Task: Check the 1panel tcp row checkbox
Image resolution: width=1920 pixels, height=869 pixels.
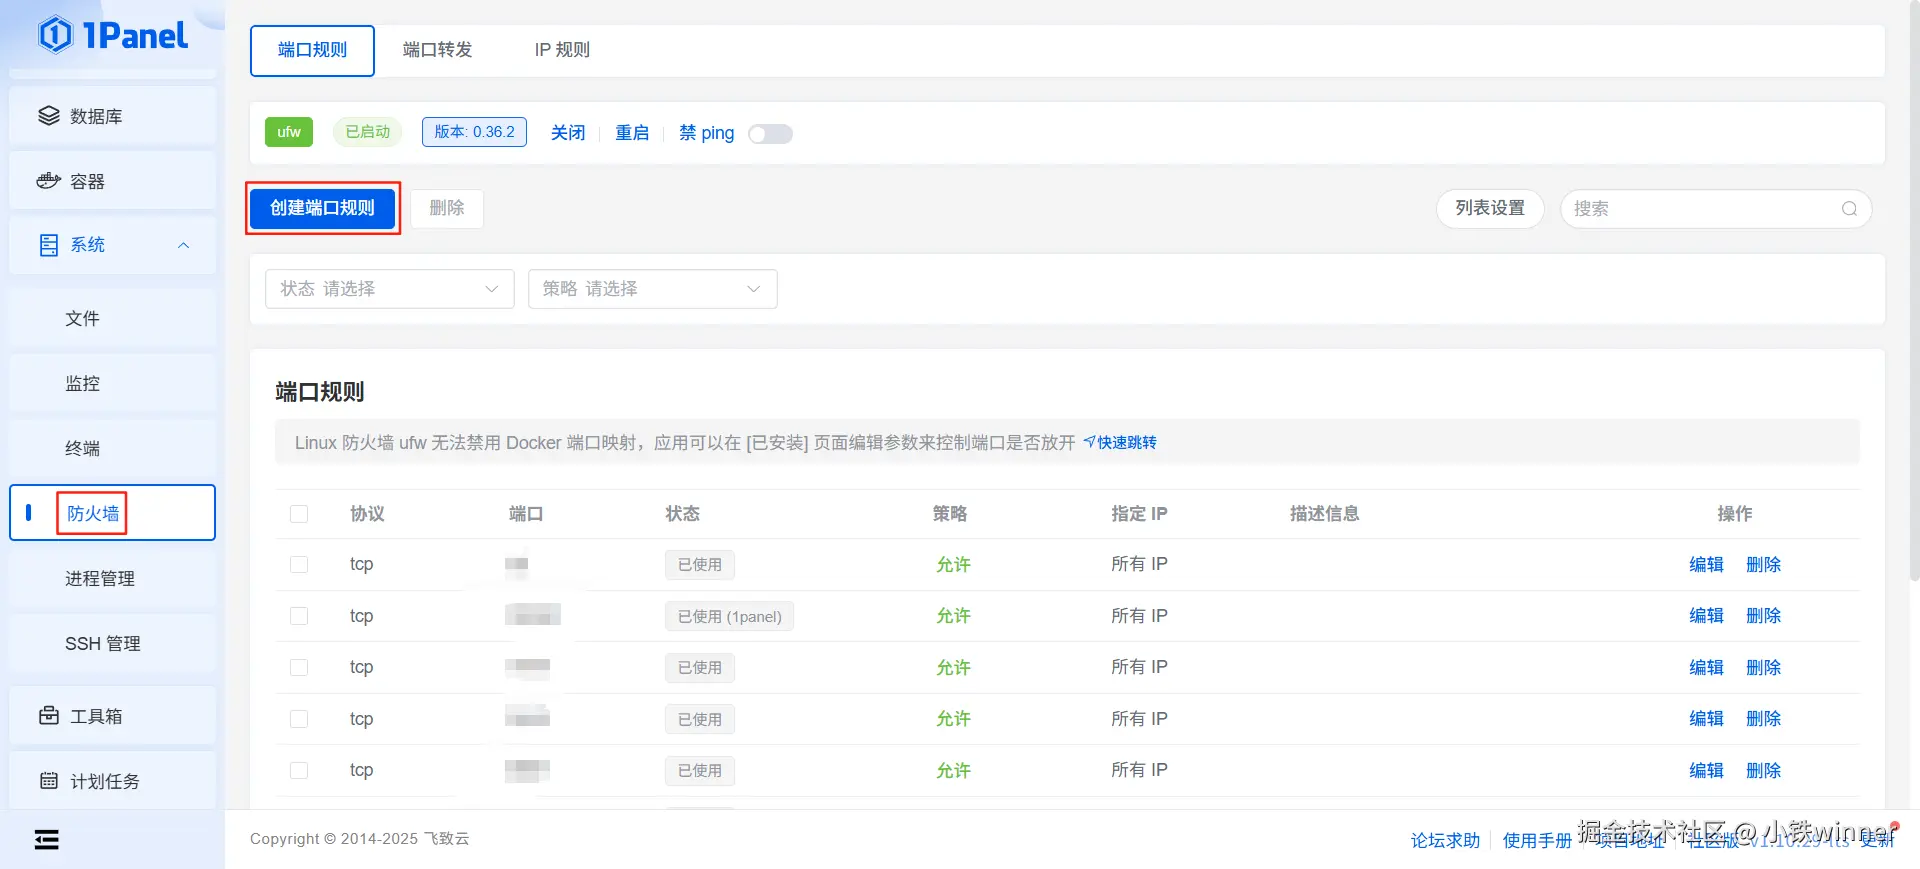Action: point(299,616)
